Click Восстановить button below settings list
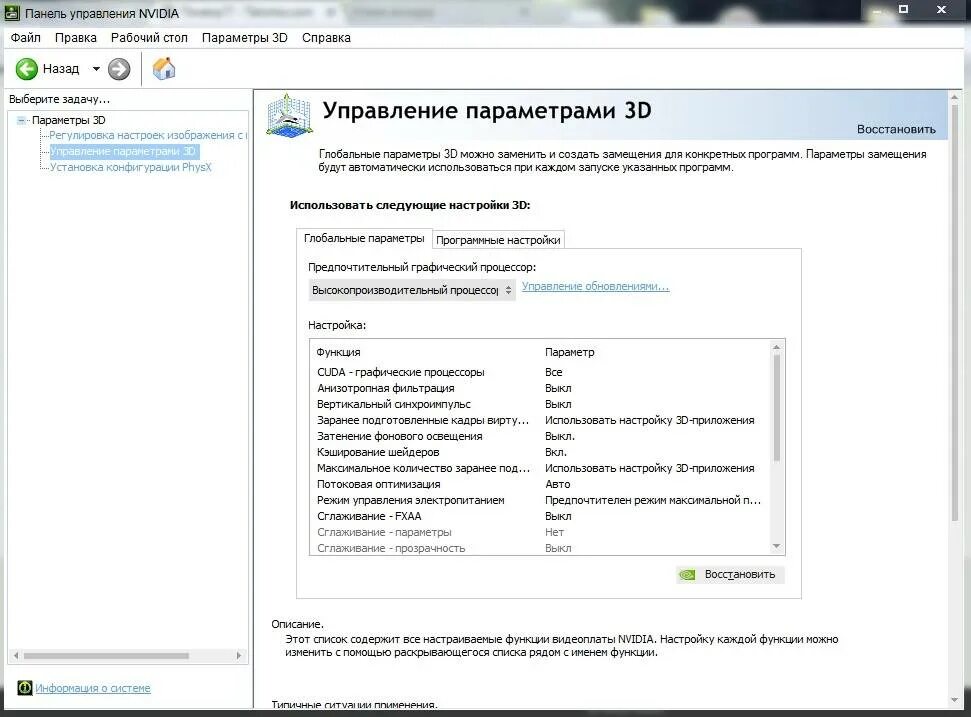The image size is (971, 717). (730, 575)
